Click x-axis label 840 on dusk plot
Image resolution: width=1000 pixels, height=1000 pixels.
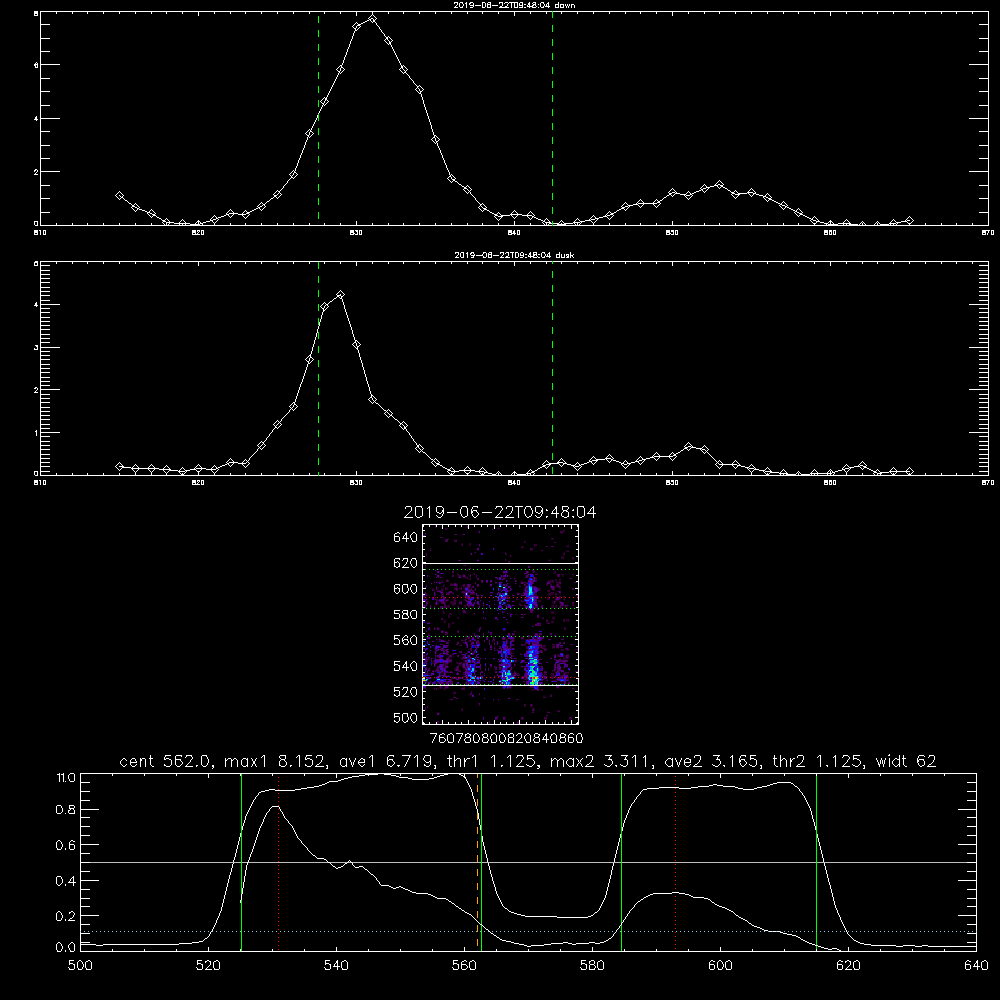(514, 483)
